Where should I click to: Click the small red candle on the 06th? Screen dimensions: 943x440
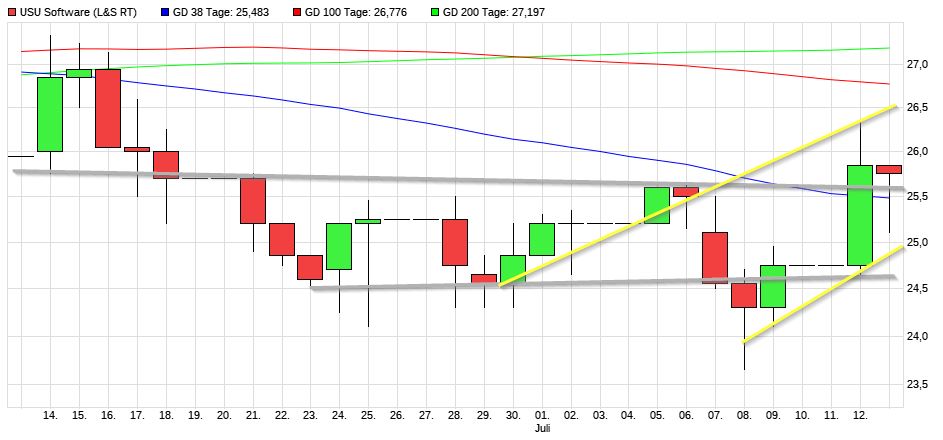click(686, 192)
